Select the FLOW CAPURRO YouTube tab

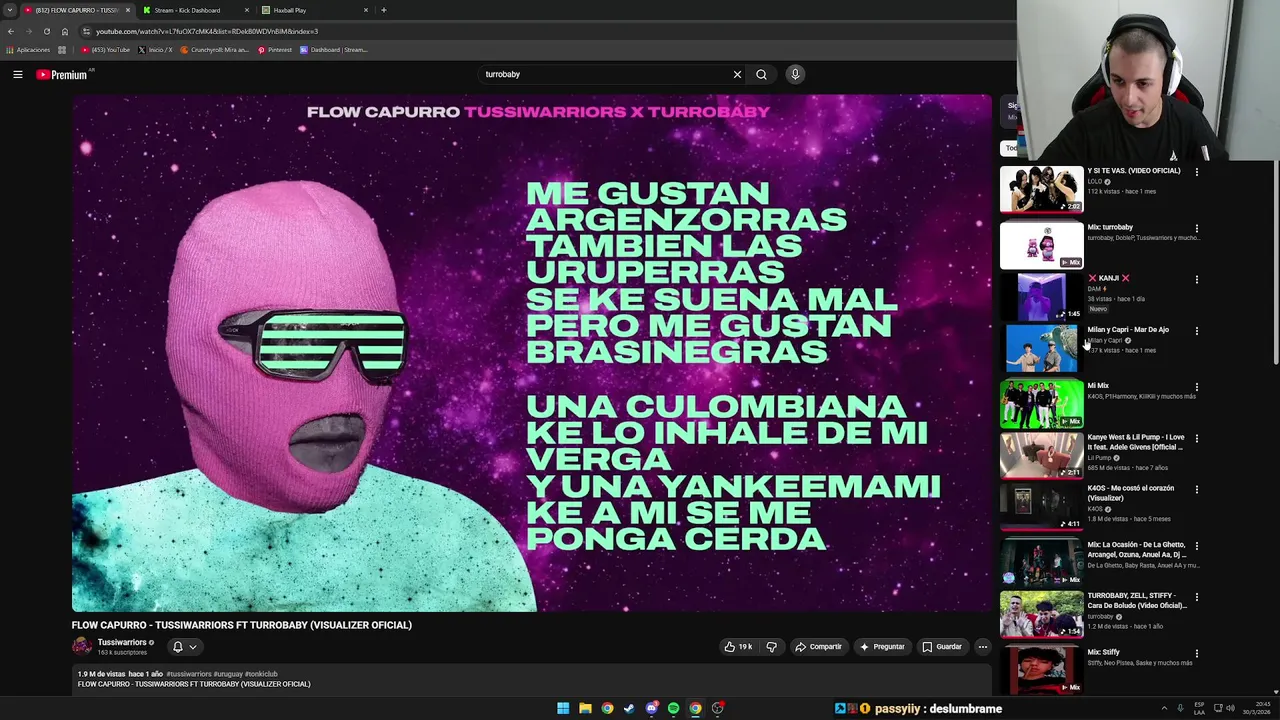point(77,10)
